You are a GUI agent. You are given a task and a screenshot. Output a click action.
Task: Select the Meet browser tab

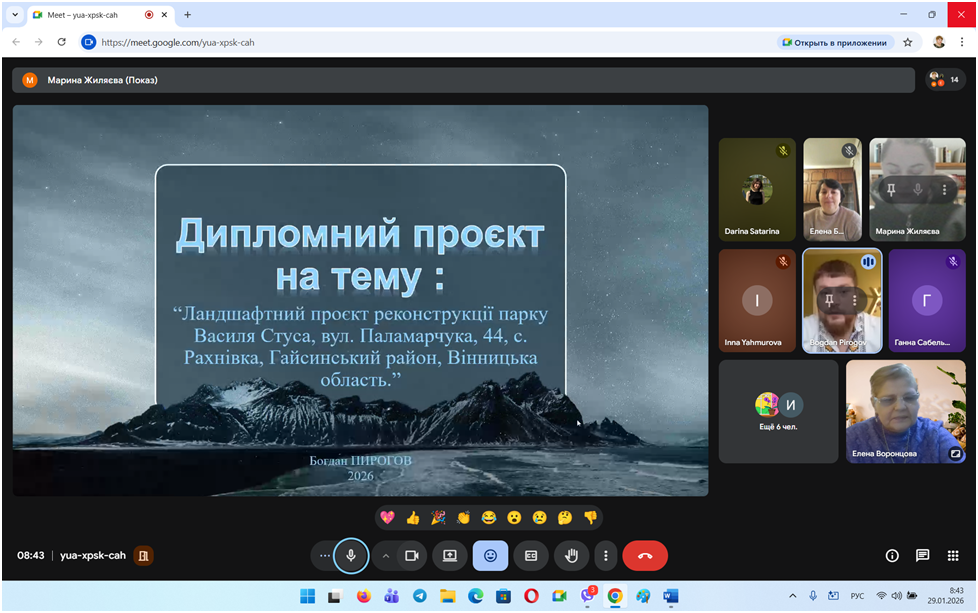tap(90, 15)
